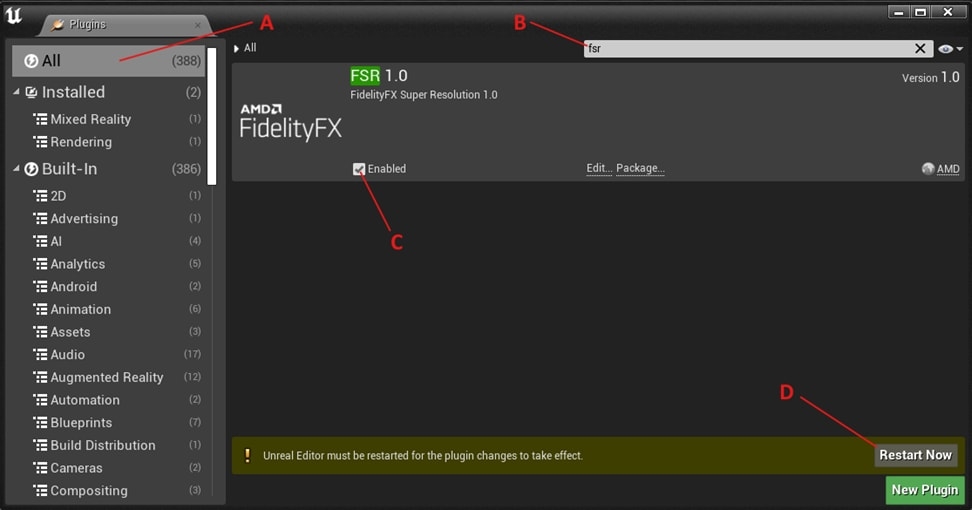Viewport: 972px width, 510px height.
Task: Click the FSR 1.0 plugin title
Action: pyautogui.click(x=379, y=76)
